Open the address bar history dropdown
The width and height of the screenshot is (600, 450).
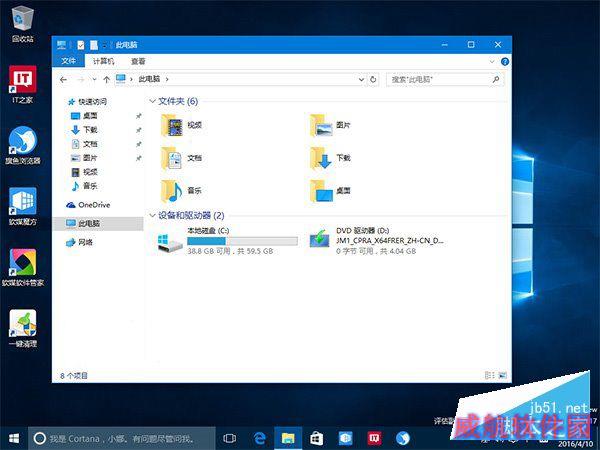coord(361,80)
